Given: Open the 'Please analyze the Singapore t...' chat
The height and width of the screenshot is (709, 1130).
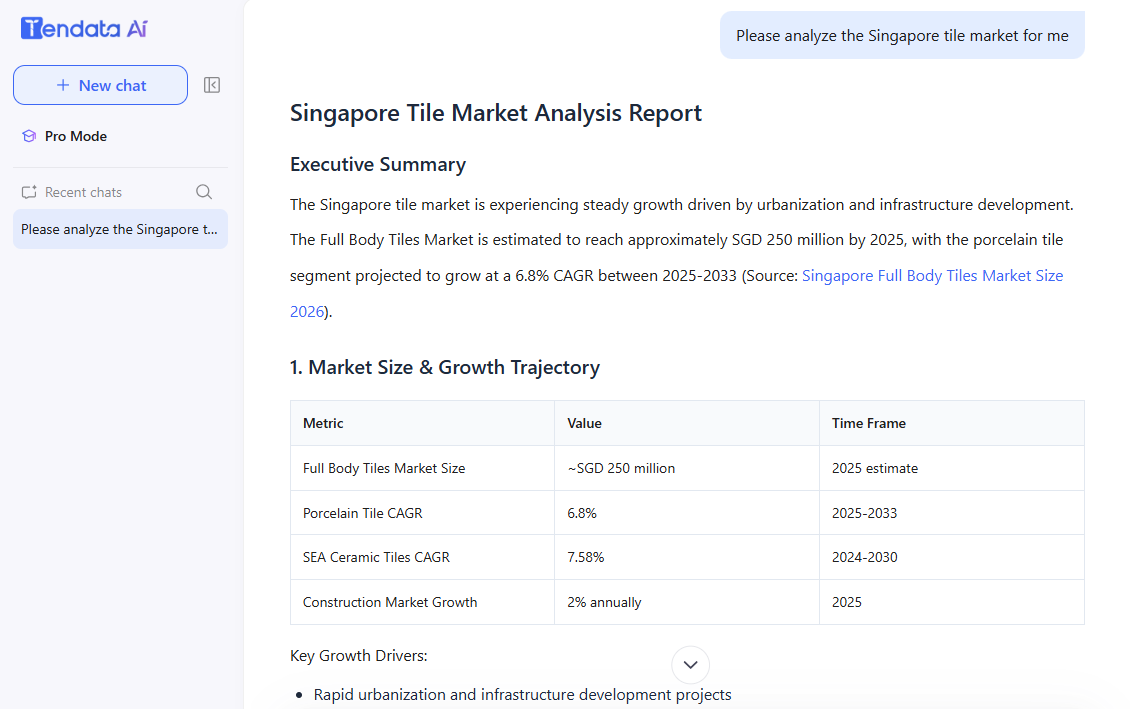Looking at the screenshot, I should tap(120, 229).
